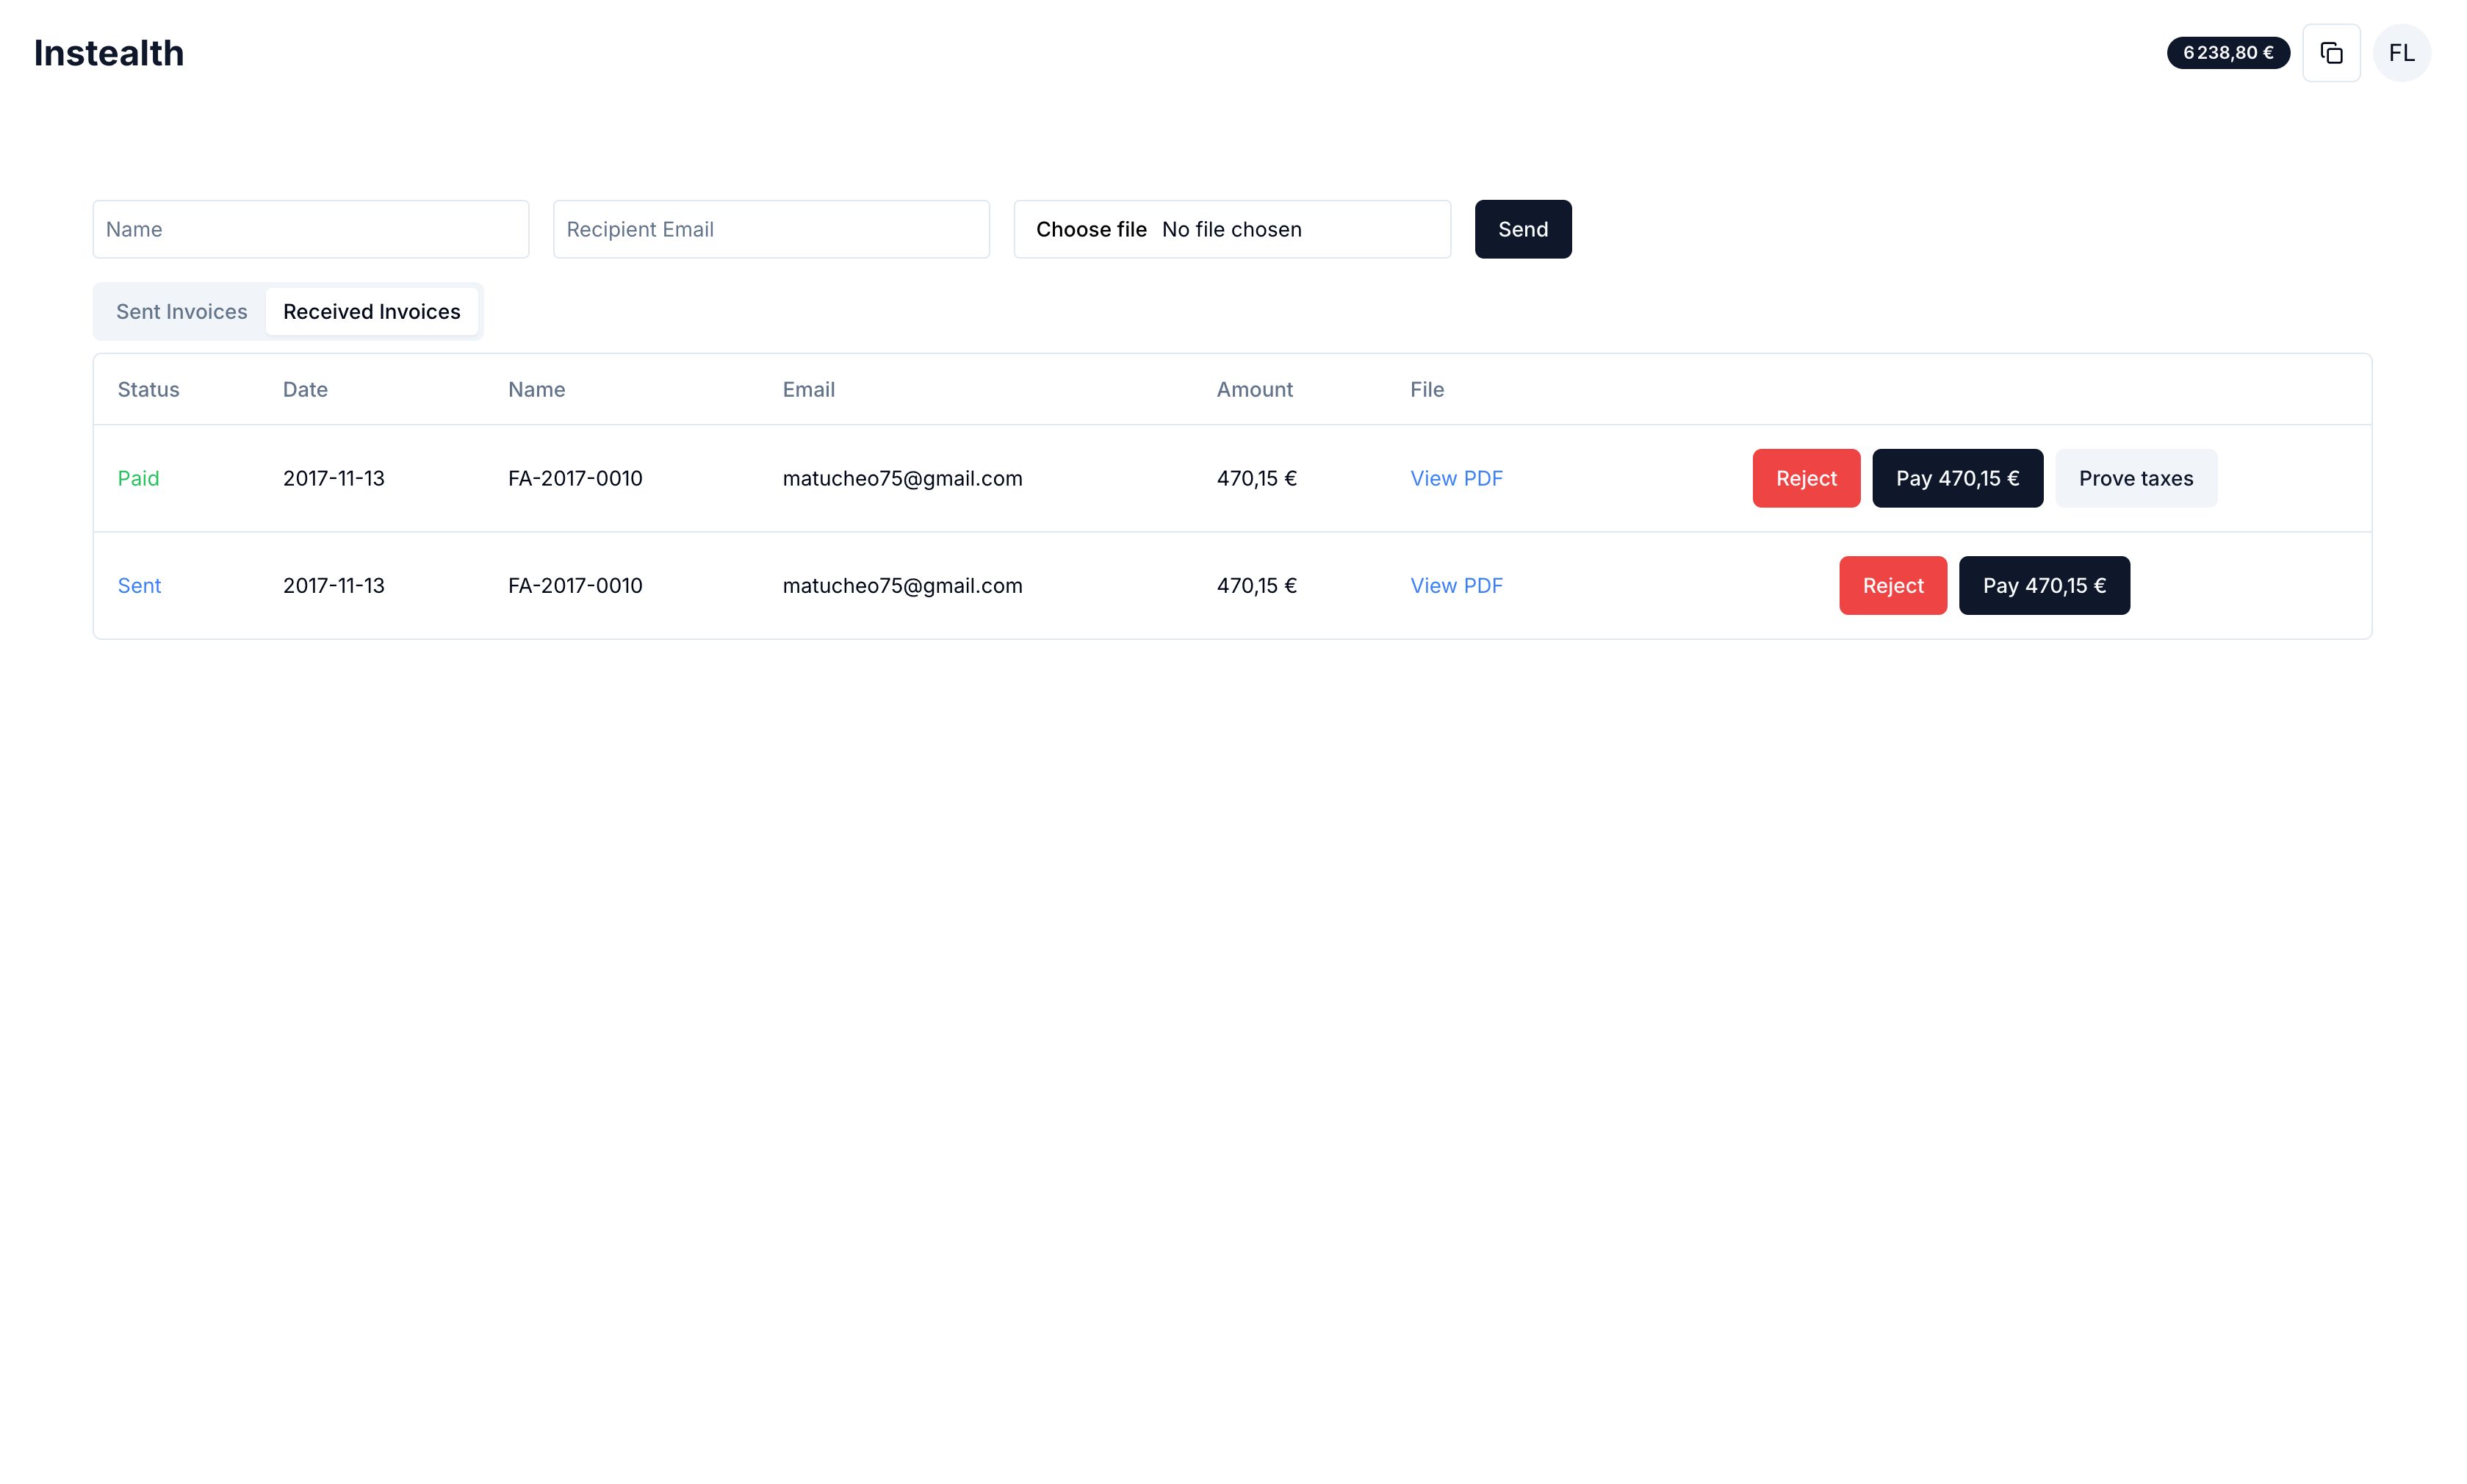Switch to Received Invoices tab
The width and height of the screenshot is (2467, 1484).
tap(372, 310)
